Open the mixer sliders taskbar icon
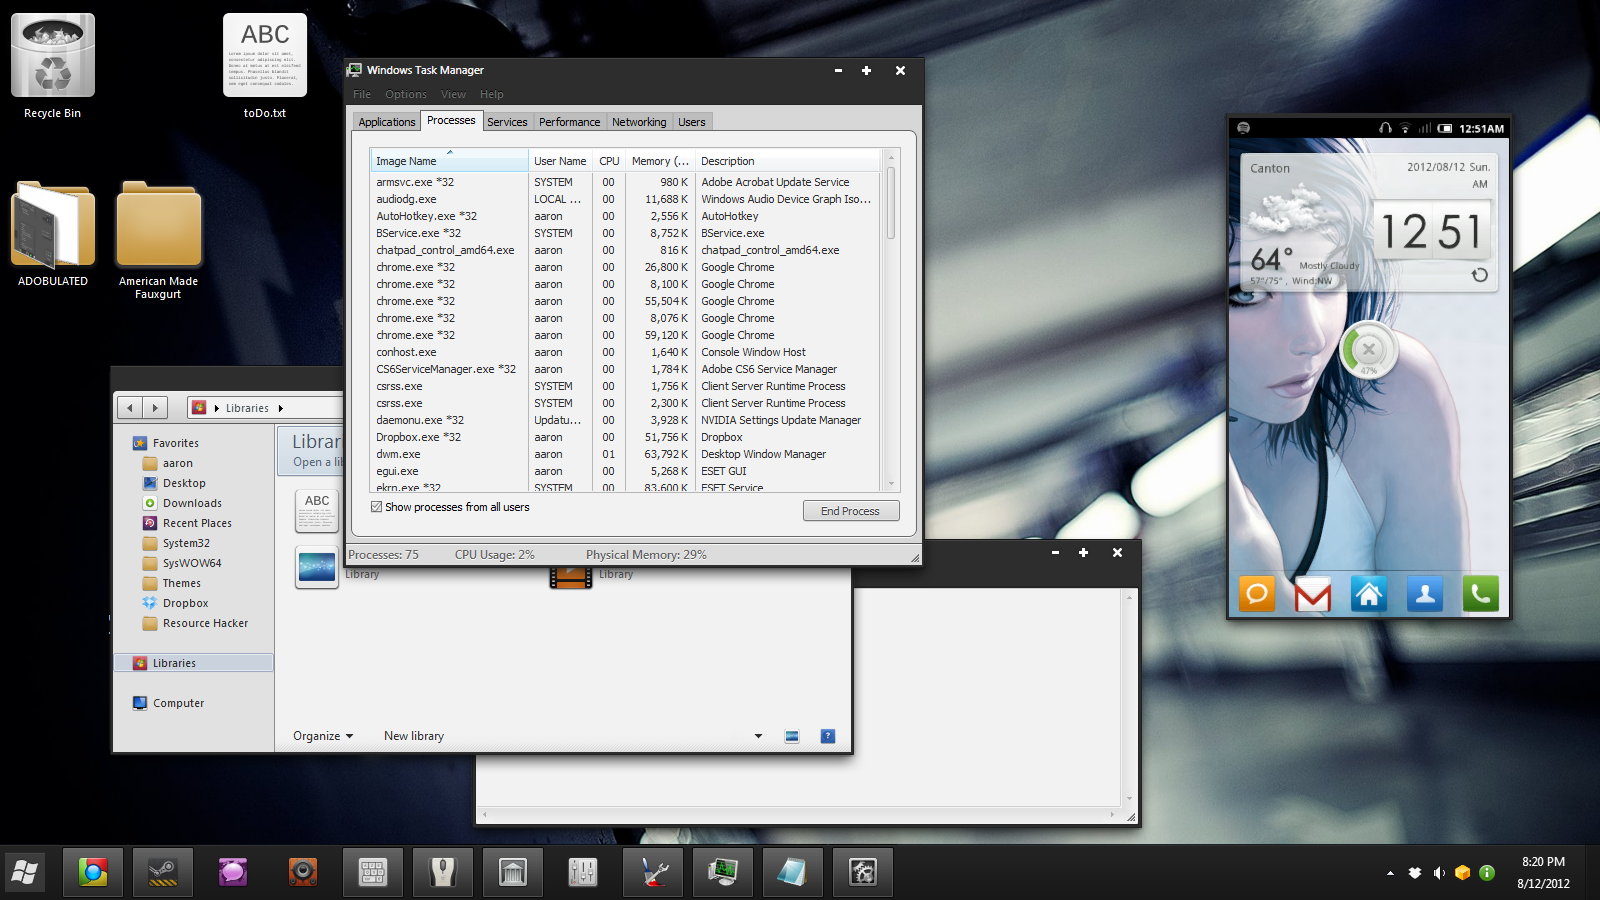This screenshot has width=1600, height=900. click(583, 873)
